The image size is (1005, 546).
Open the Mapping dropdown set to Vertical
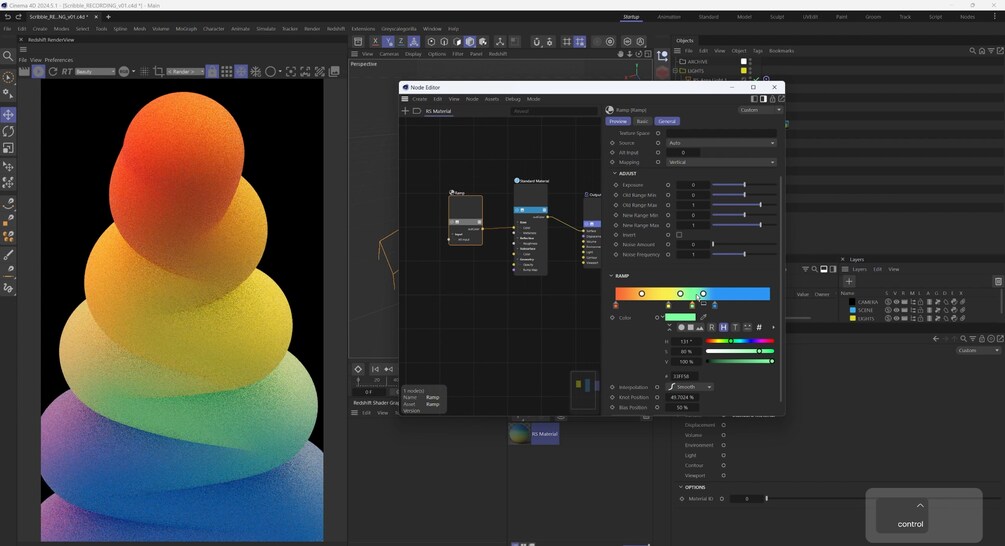tap(721, 162)
